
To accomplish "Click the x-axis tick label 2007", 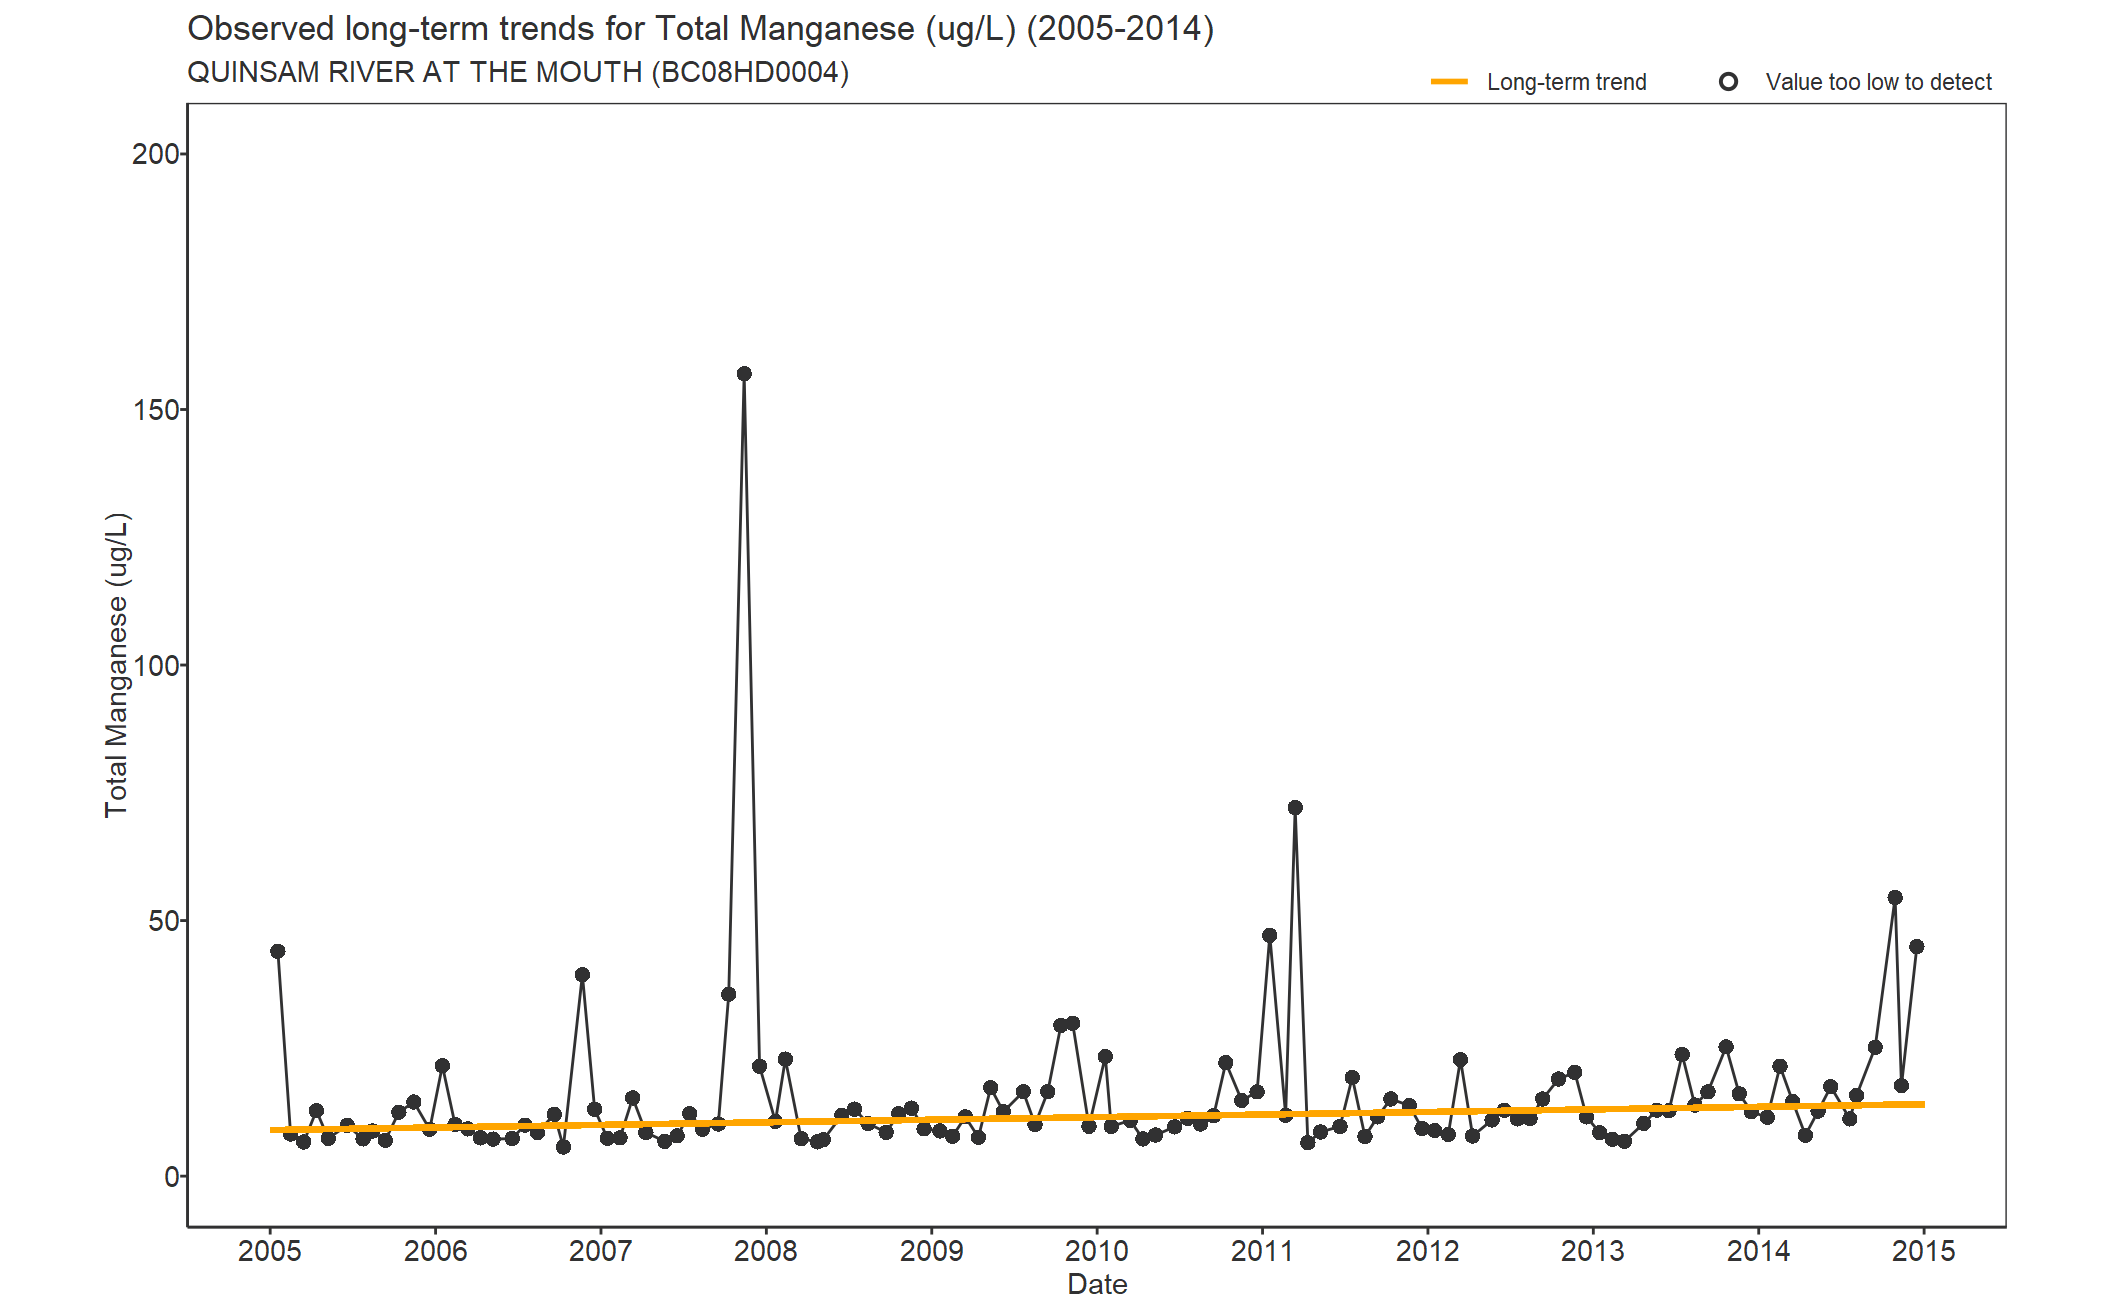I will coord(600,1251).
